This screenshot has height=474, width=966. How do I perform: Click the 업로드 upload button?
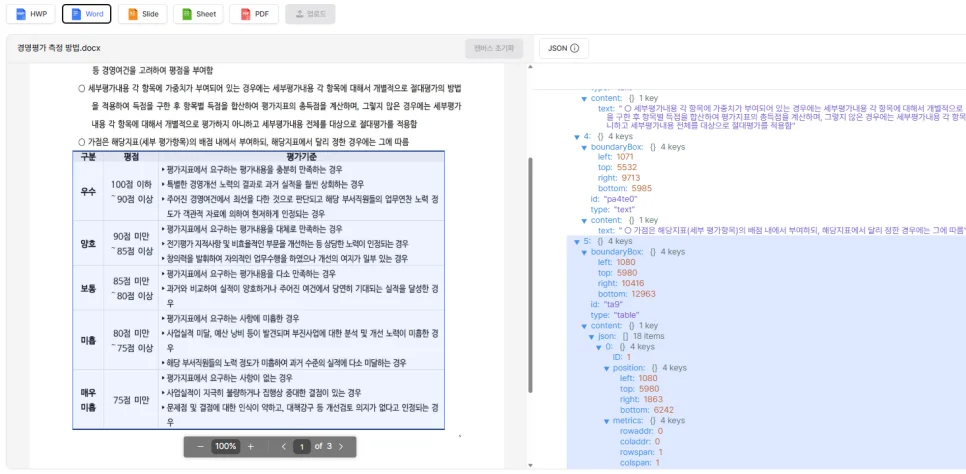coord(310,14)
